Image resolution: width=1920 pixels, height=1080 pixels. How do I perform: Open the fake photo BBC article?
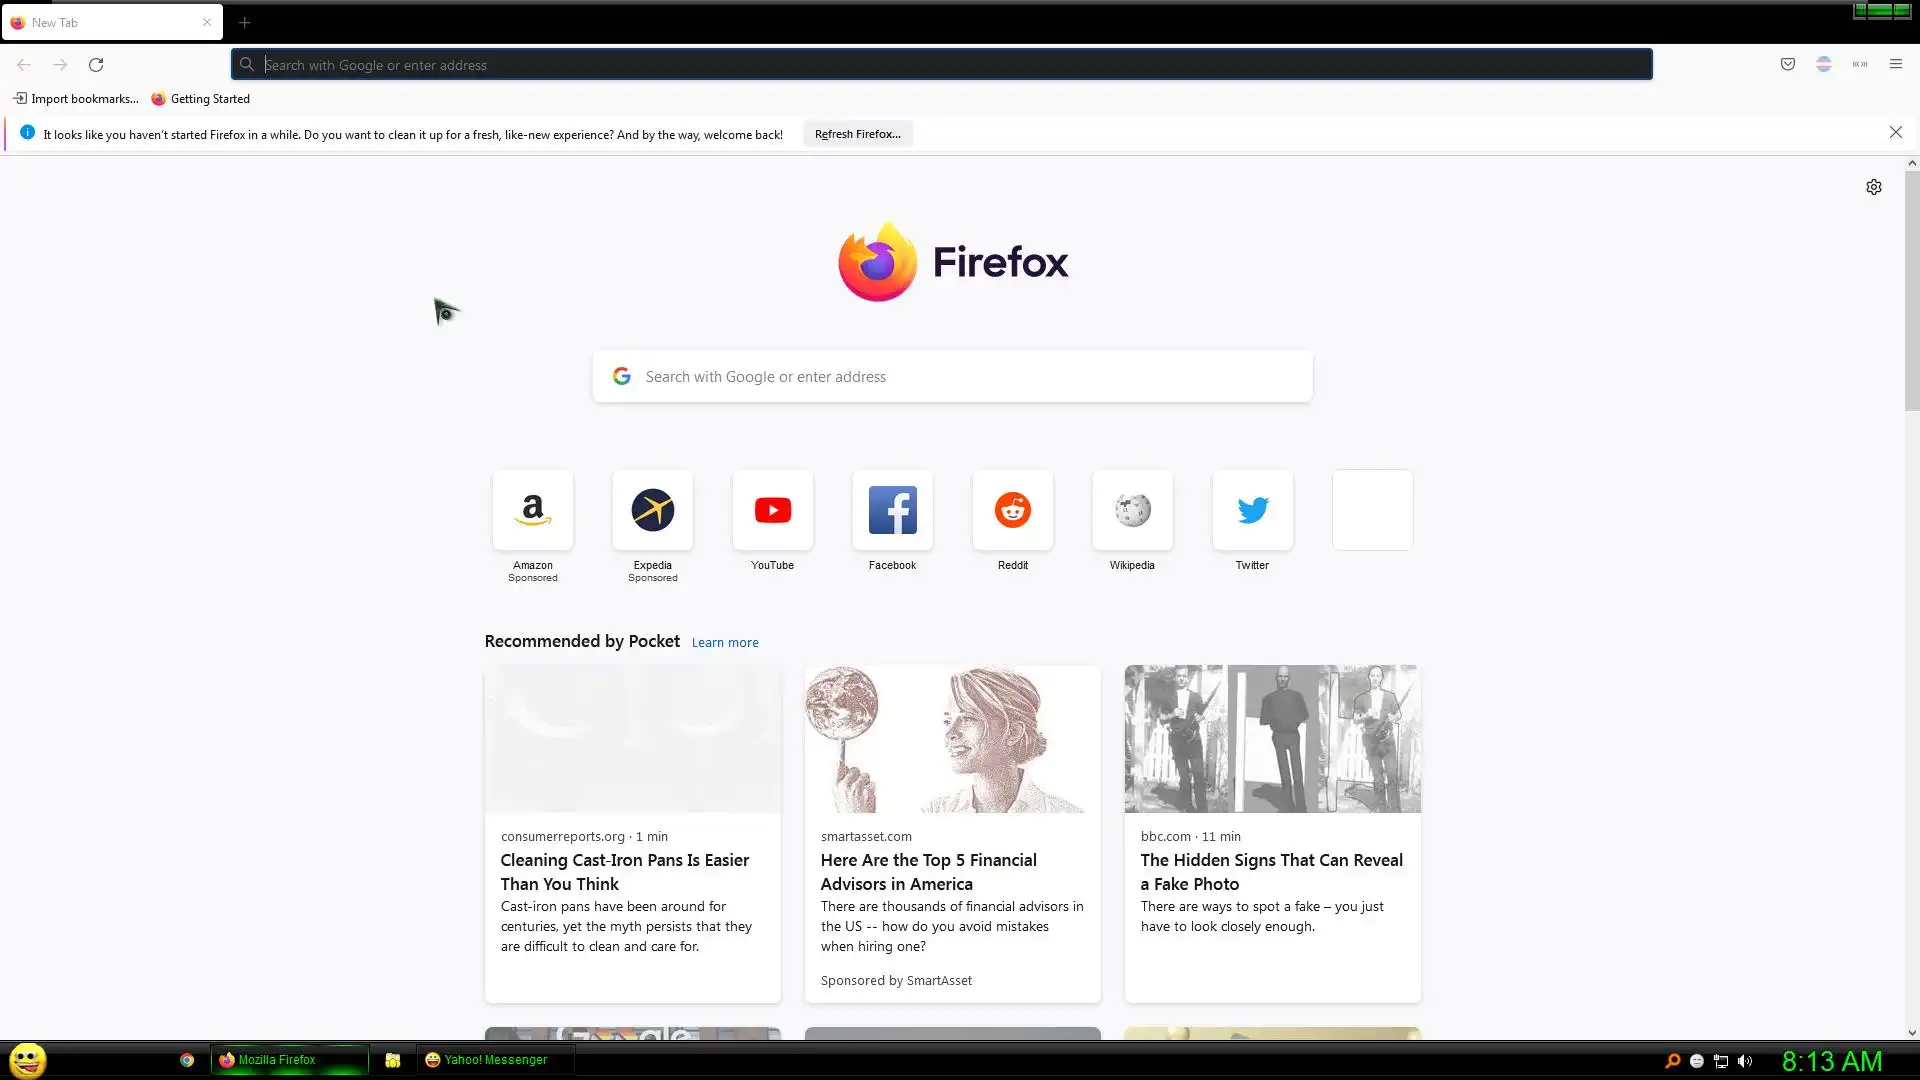[1271, 872]
